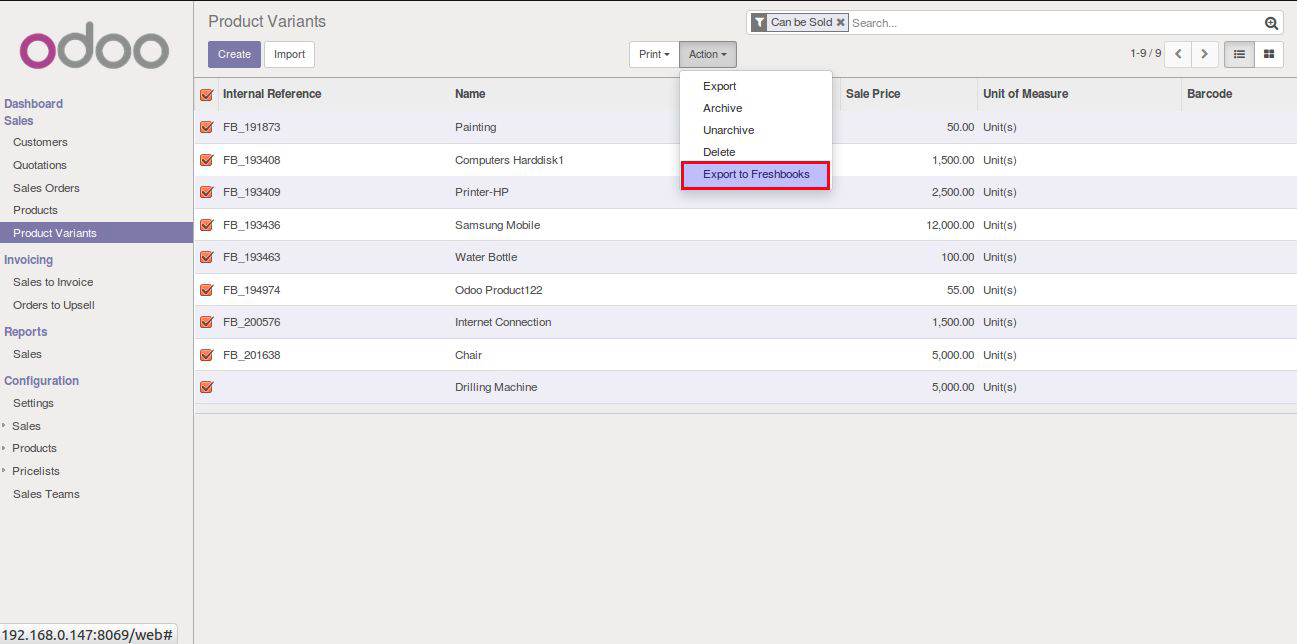Expand the Sales configuration submenu

(x=26, y=426)
